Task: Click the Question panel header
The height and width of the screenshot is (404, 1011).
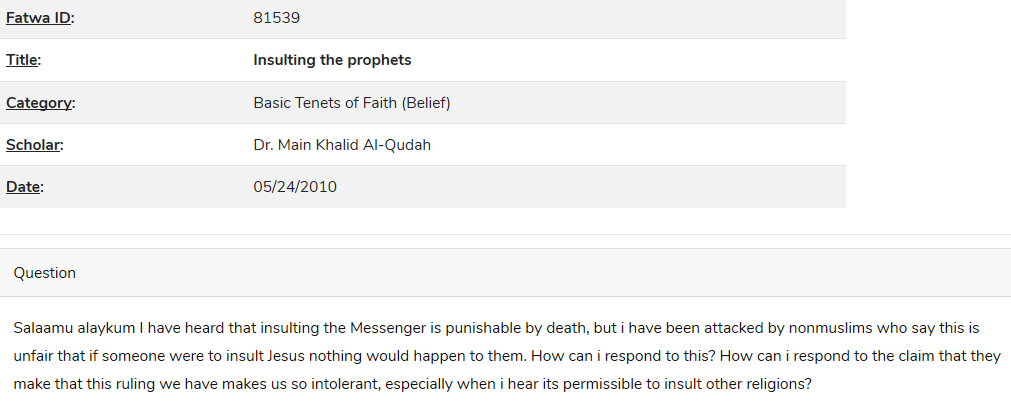Action: pyautogui.click(x=506, y=273)
